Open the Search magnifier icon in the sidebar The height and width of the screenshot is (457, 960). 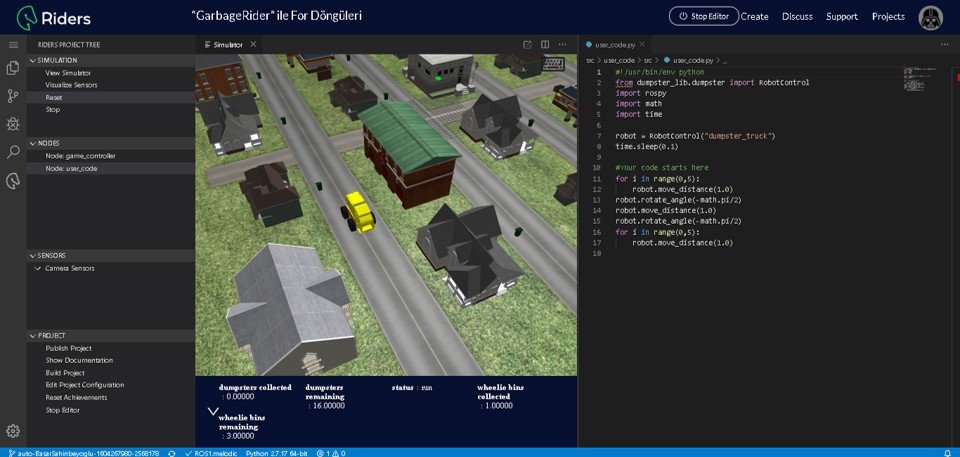coord(13,153)
